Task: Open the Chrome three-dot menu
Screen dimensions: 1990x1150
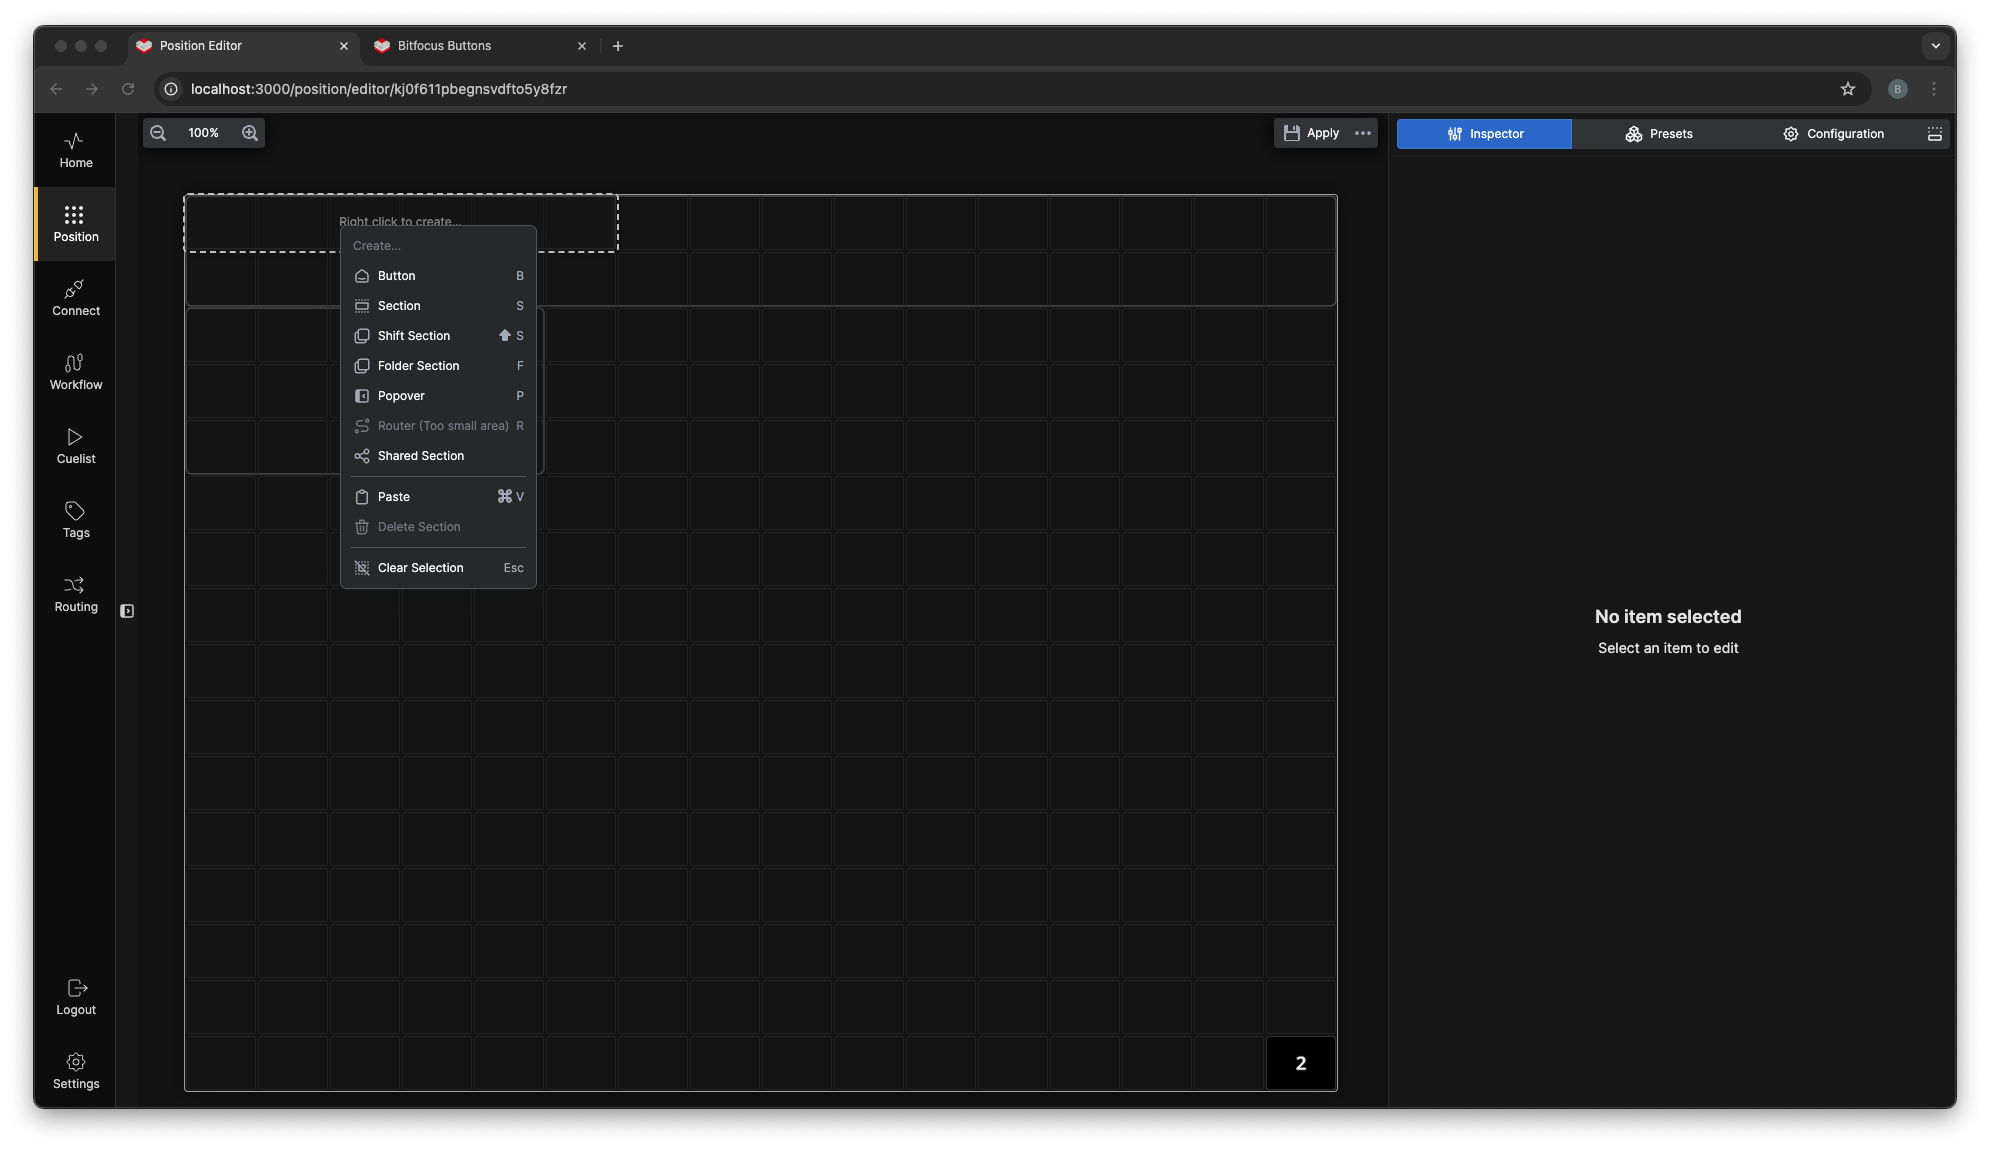Action: click(x=1934, y=89)
